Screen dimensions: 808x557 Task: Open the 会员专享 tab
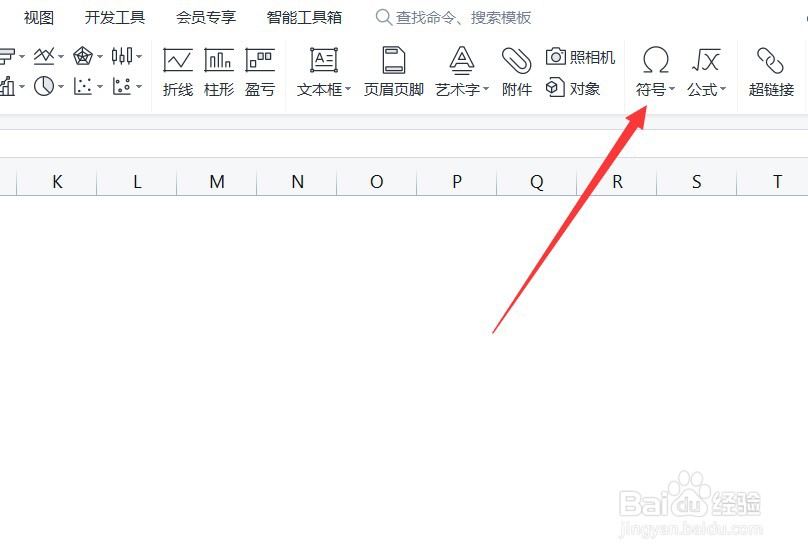pyautogui.click(x=206, y=18)
